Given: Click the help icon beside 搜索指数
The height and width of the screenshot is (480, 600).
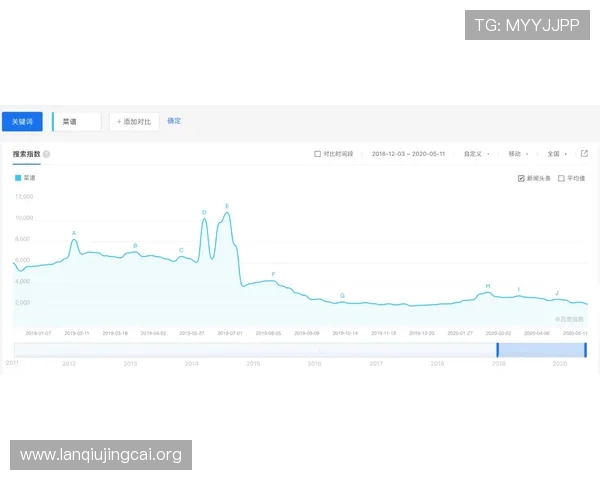Looking at the screenshot, I should pos(46,154).
